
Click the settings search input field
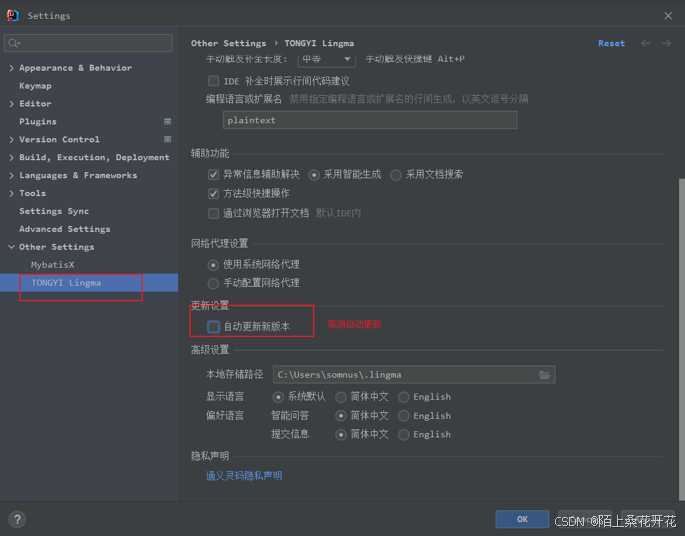point(88,43)
